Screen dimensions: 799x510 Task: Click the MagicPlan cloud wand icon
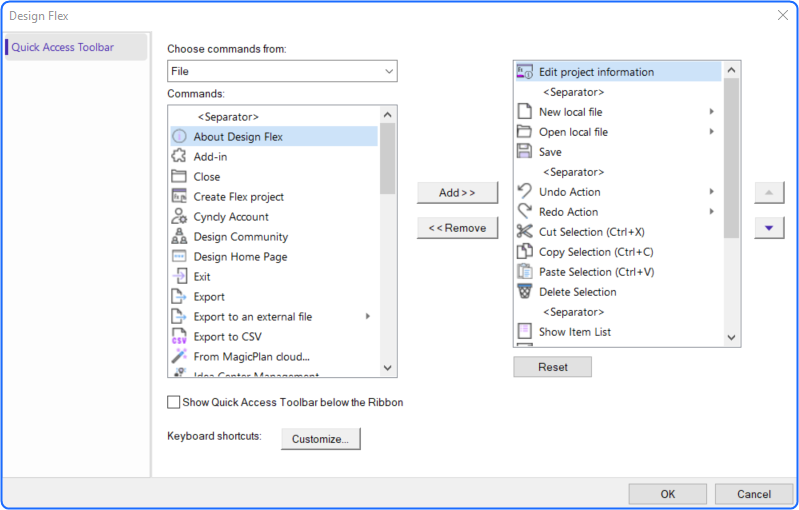pyautogui.click(x=179, y=356)
